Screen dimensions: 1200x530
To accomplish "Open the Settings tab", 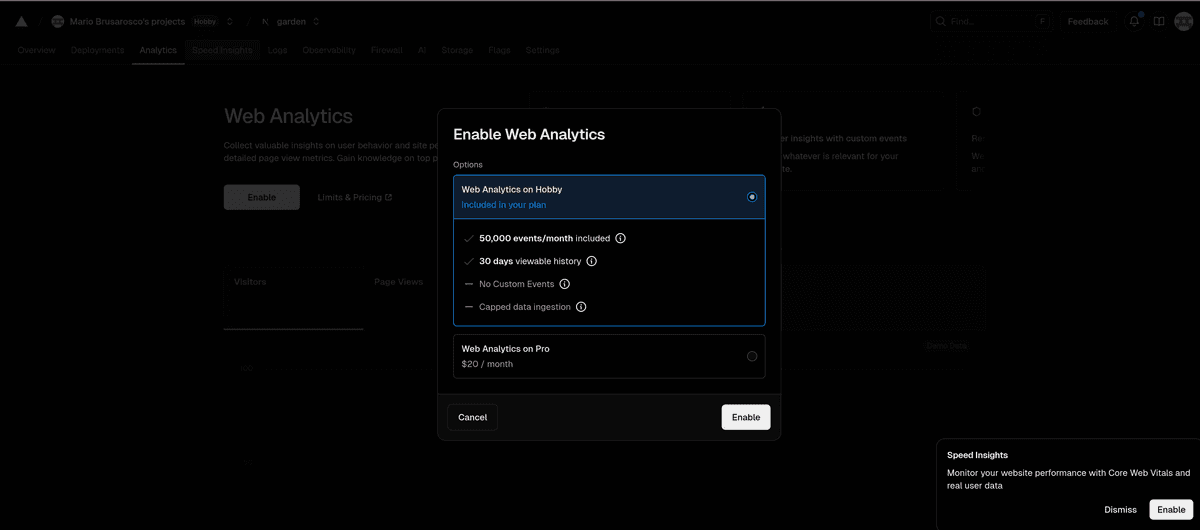I will click(542, 50).
